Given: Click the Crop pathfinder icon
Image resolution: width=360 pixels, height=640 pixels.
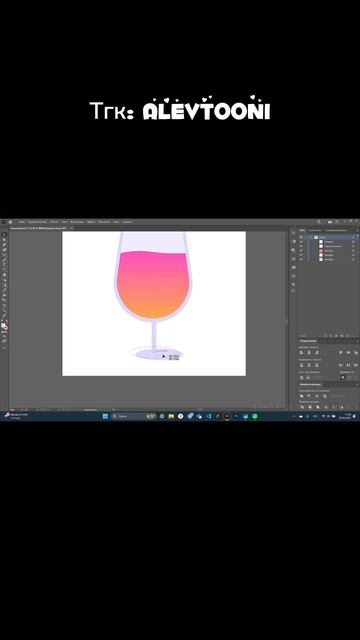Looking at the screenshot, I should 326,407.
